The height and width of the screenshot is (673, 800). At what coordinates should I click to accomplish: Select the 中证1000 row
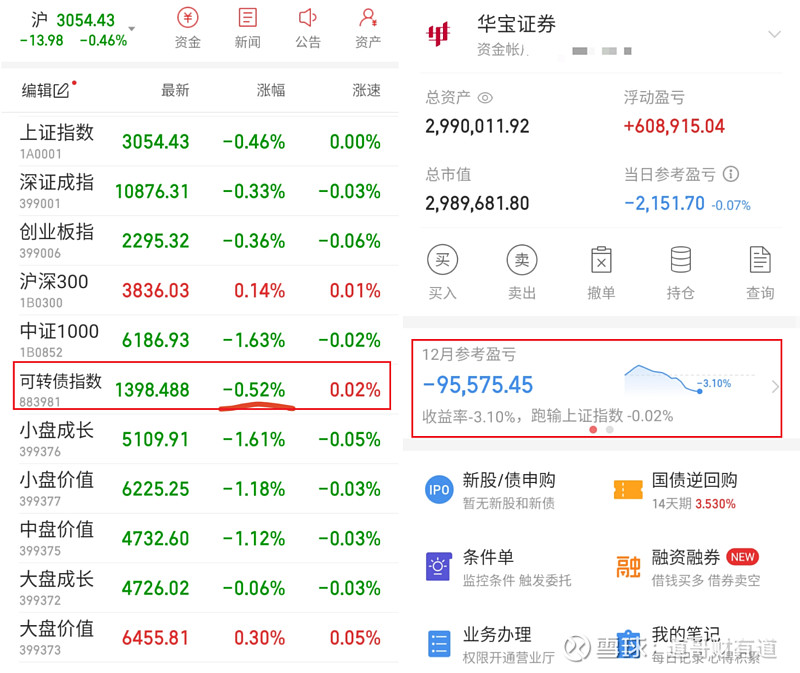tap(201, 339)
